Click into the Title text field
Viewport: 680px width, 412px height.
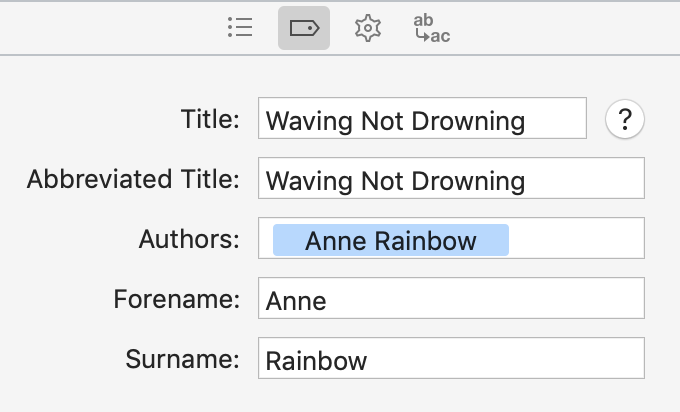pyautogui.click(x=422, y=118)
